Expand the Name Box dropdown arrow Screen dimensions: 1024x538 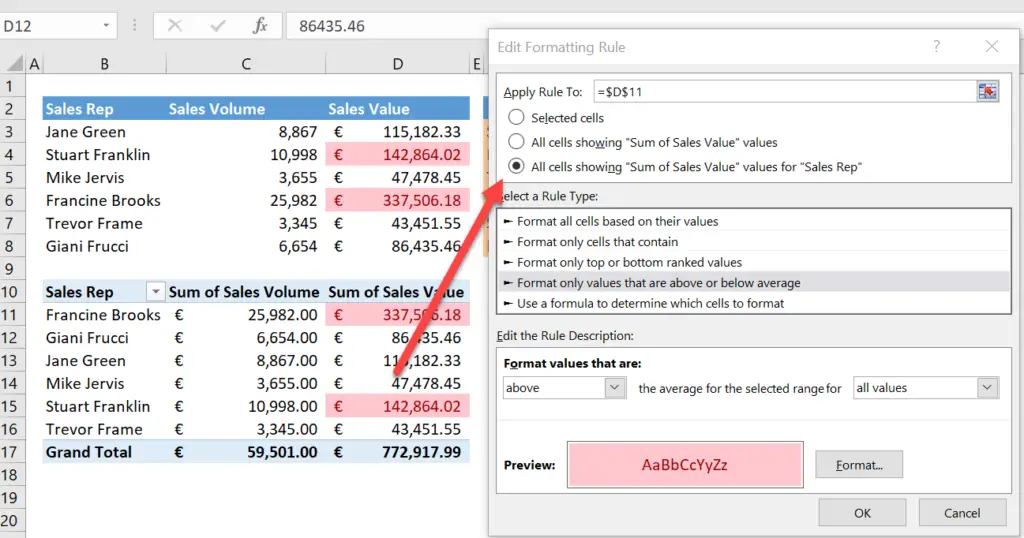click(106, 25)
